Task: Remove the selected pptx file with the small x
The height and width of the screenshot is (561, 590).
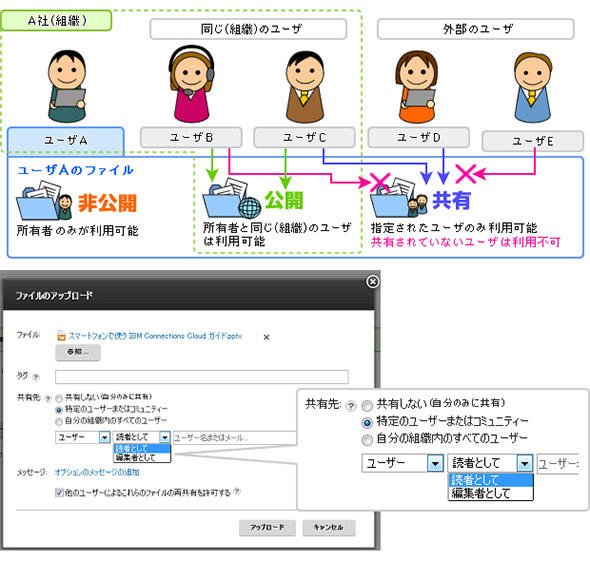Action: pos(266,337)
